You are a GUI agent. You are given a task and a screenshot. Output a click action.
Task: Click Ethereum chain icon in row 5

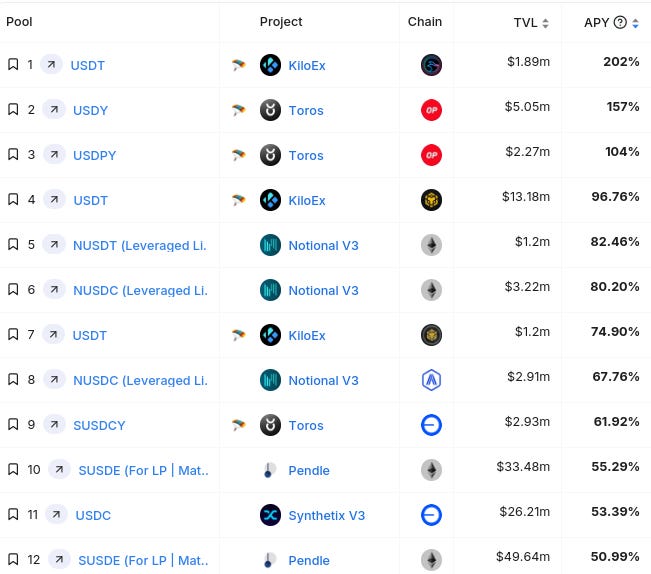coord(431,245)
